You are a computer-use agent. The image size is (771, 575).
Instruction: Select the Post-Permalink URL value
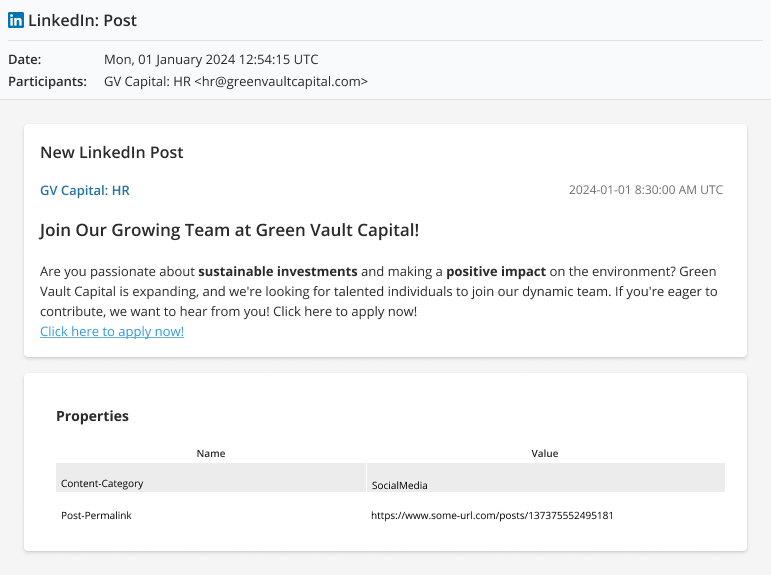(x=491, y=516)
